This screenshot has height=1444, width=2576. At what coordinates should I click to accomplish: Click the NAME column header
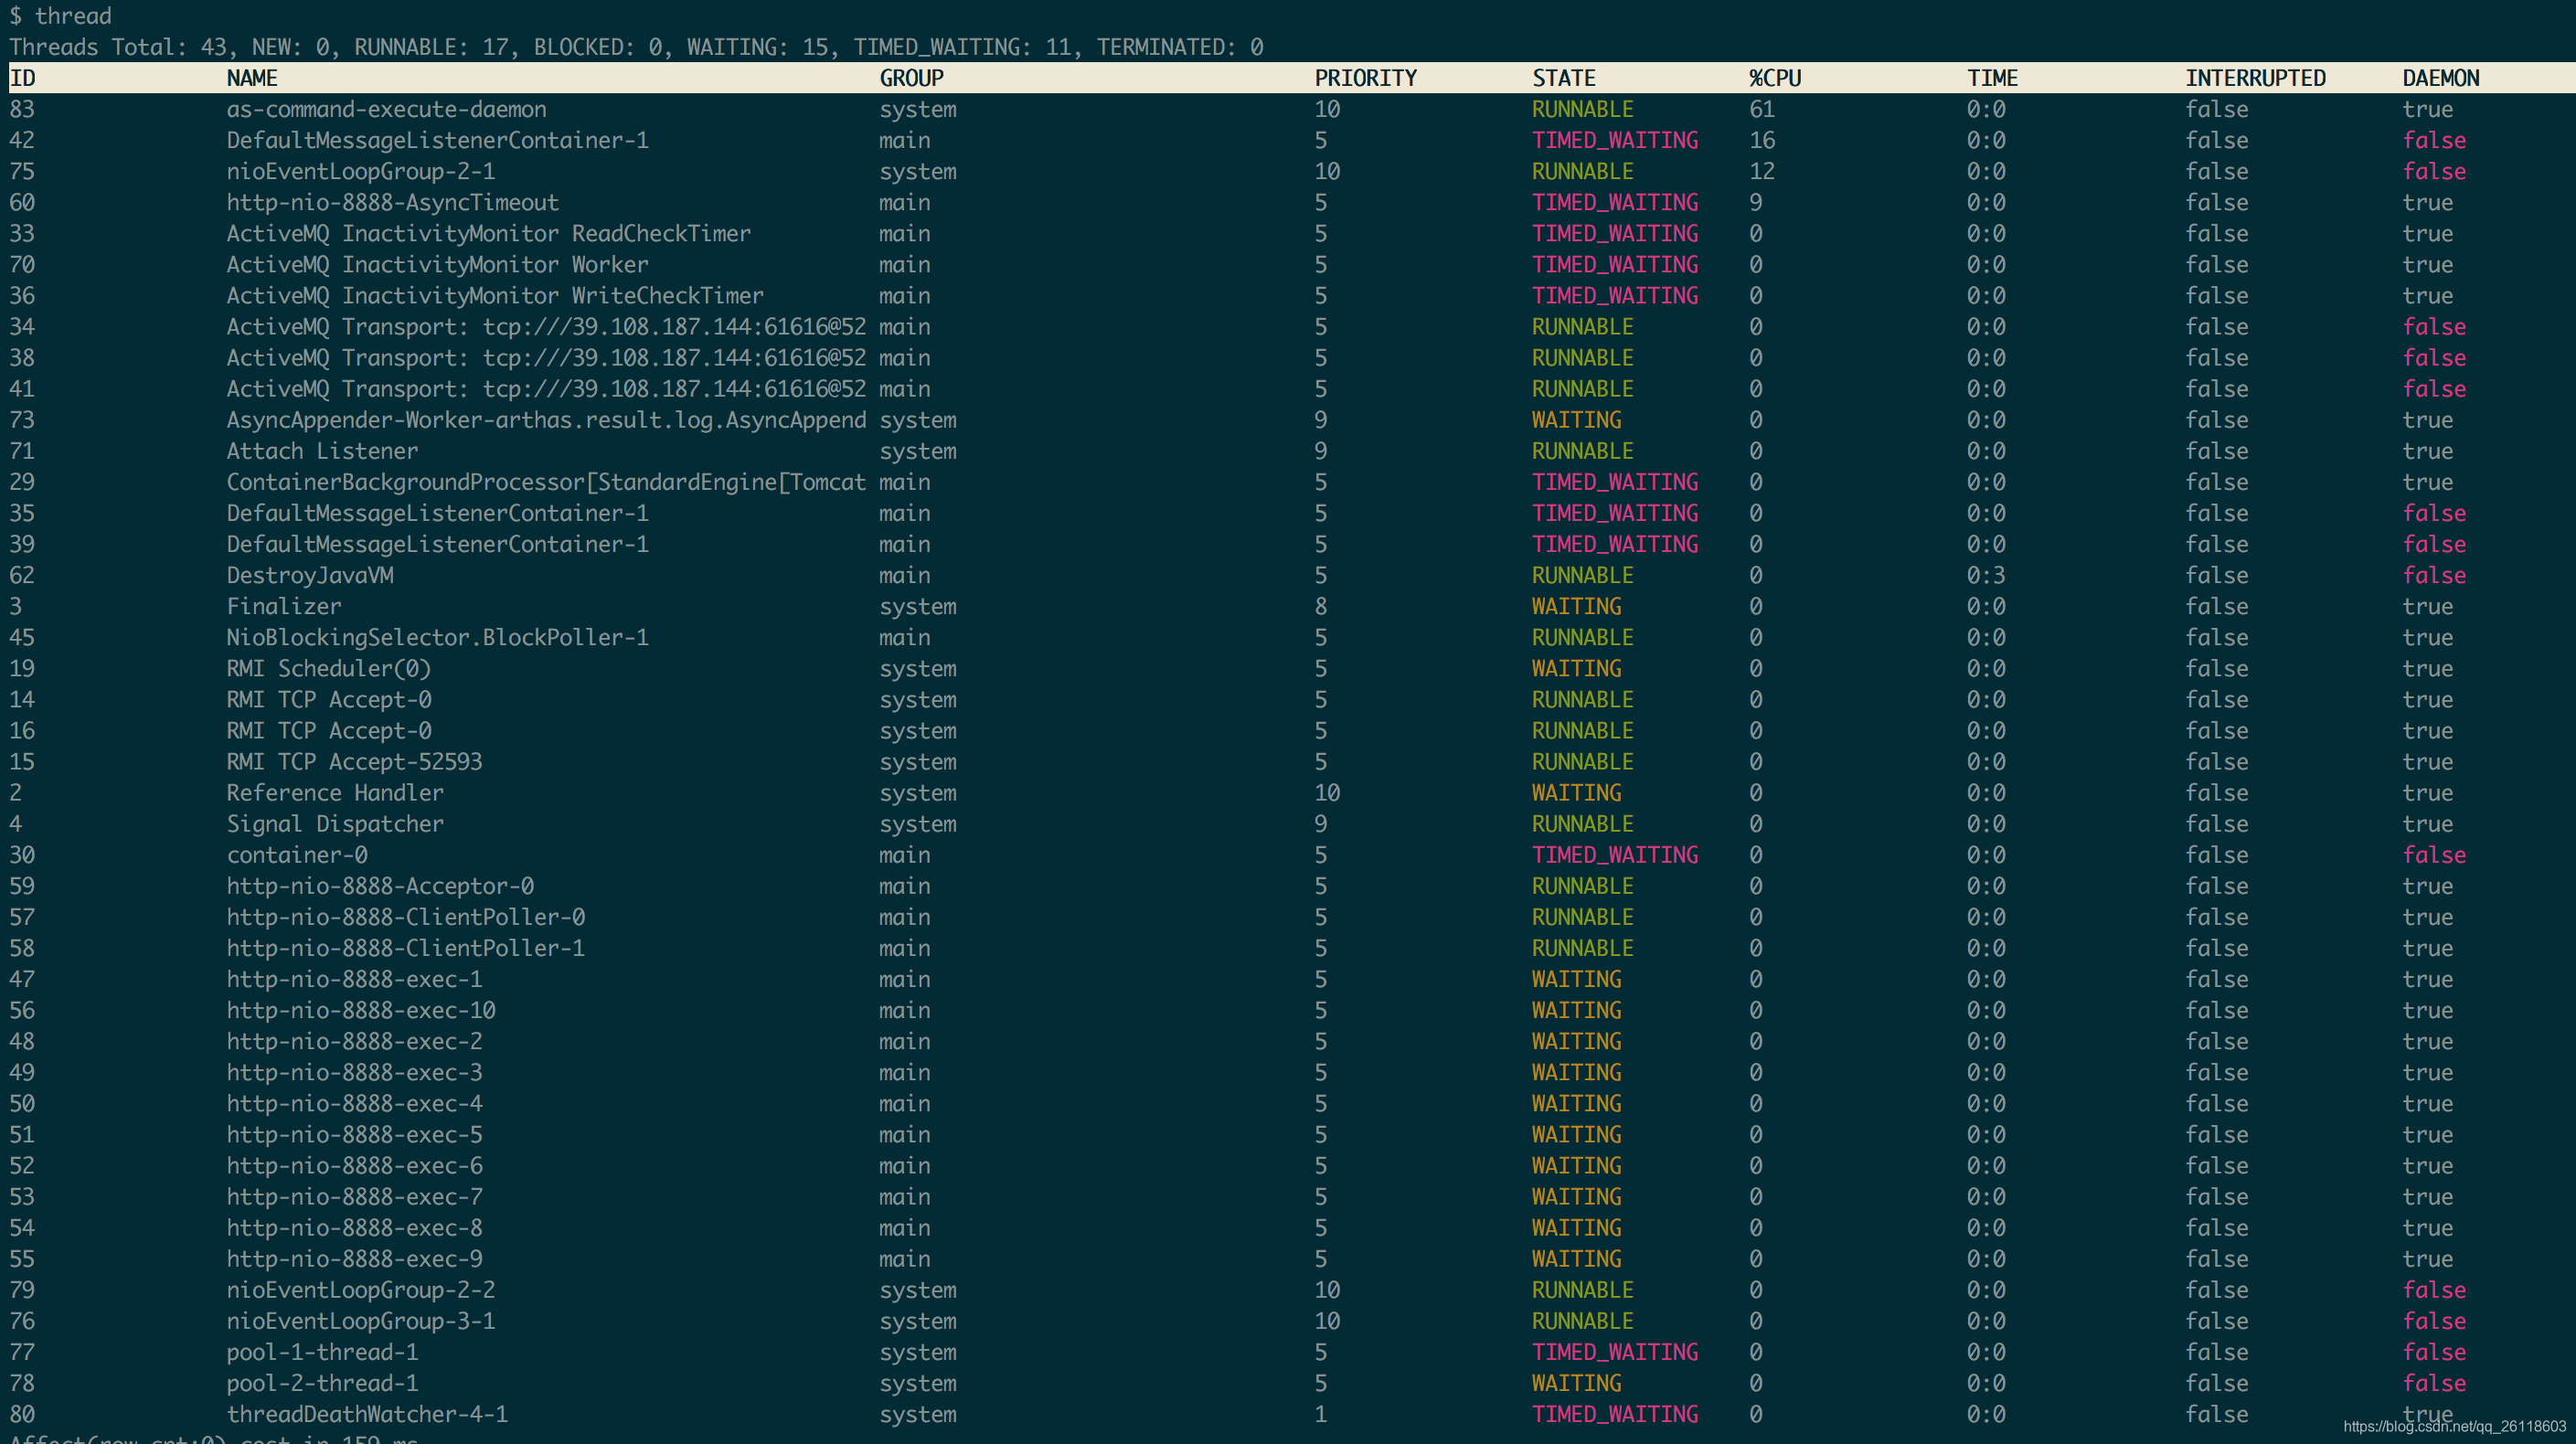click(252, 78)
